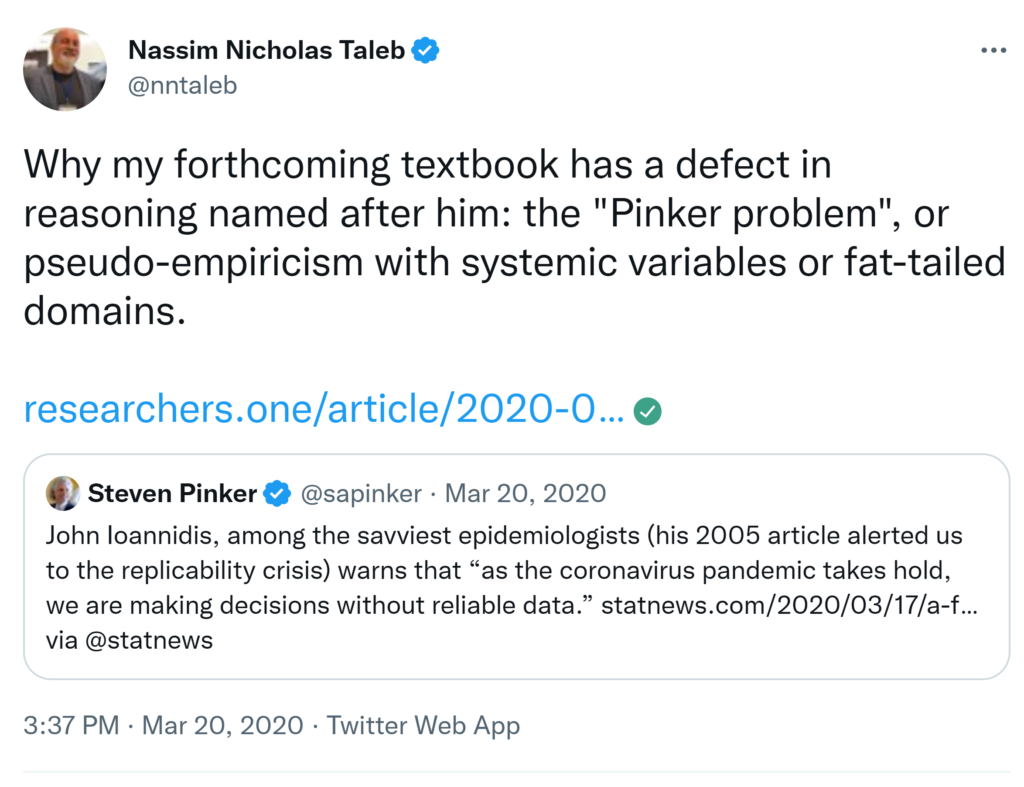This screenshot has height=787, width=1024.
Task: Click Nassim Taleb's profile avatar
Action: 65,69
